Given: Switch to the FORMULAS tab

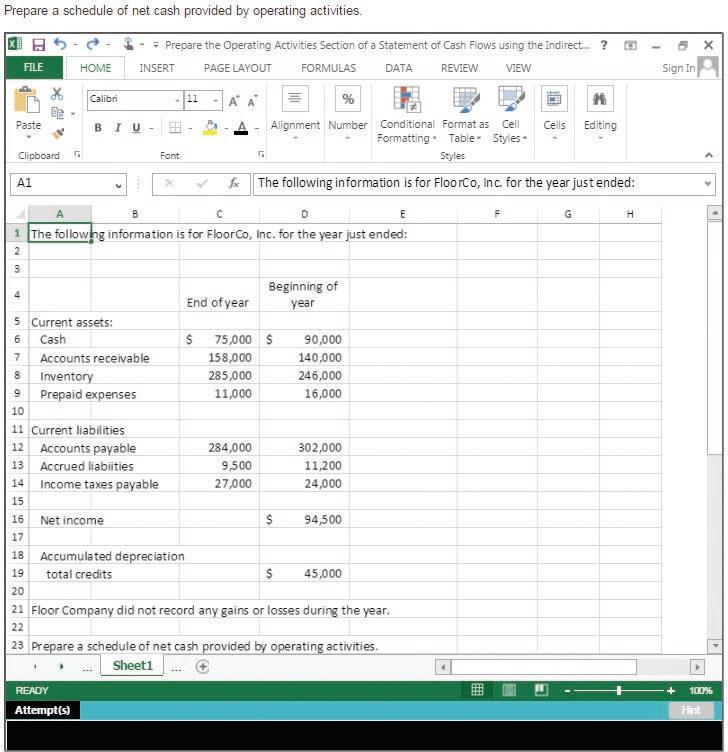Looking at the screenshot, I should tap(329, 68).
